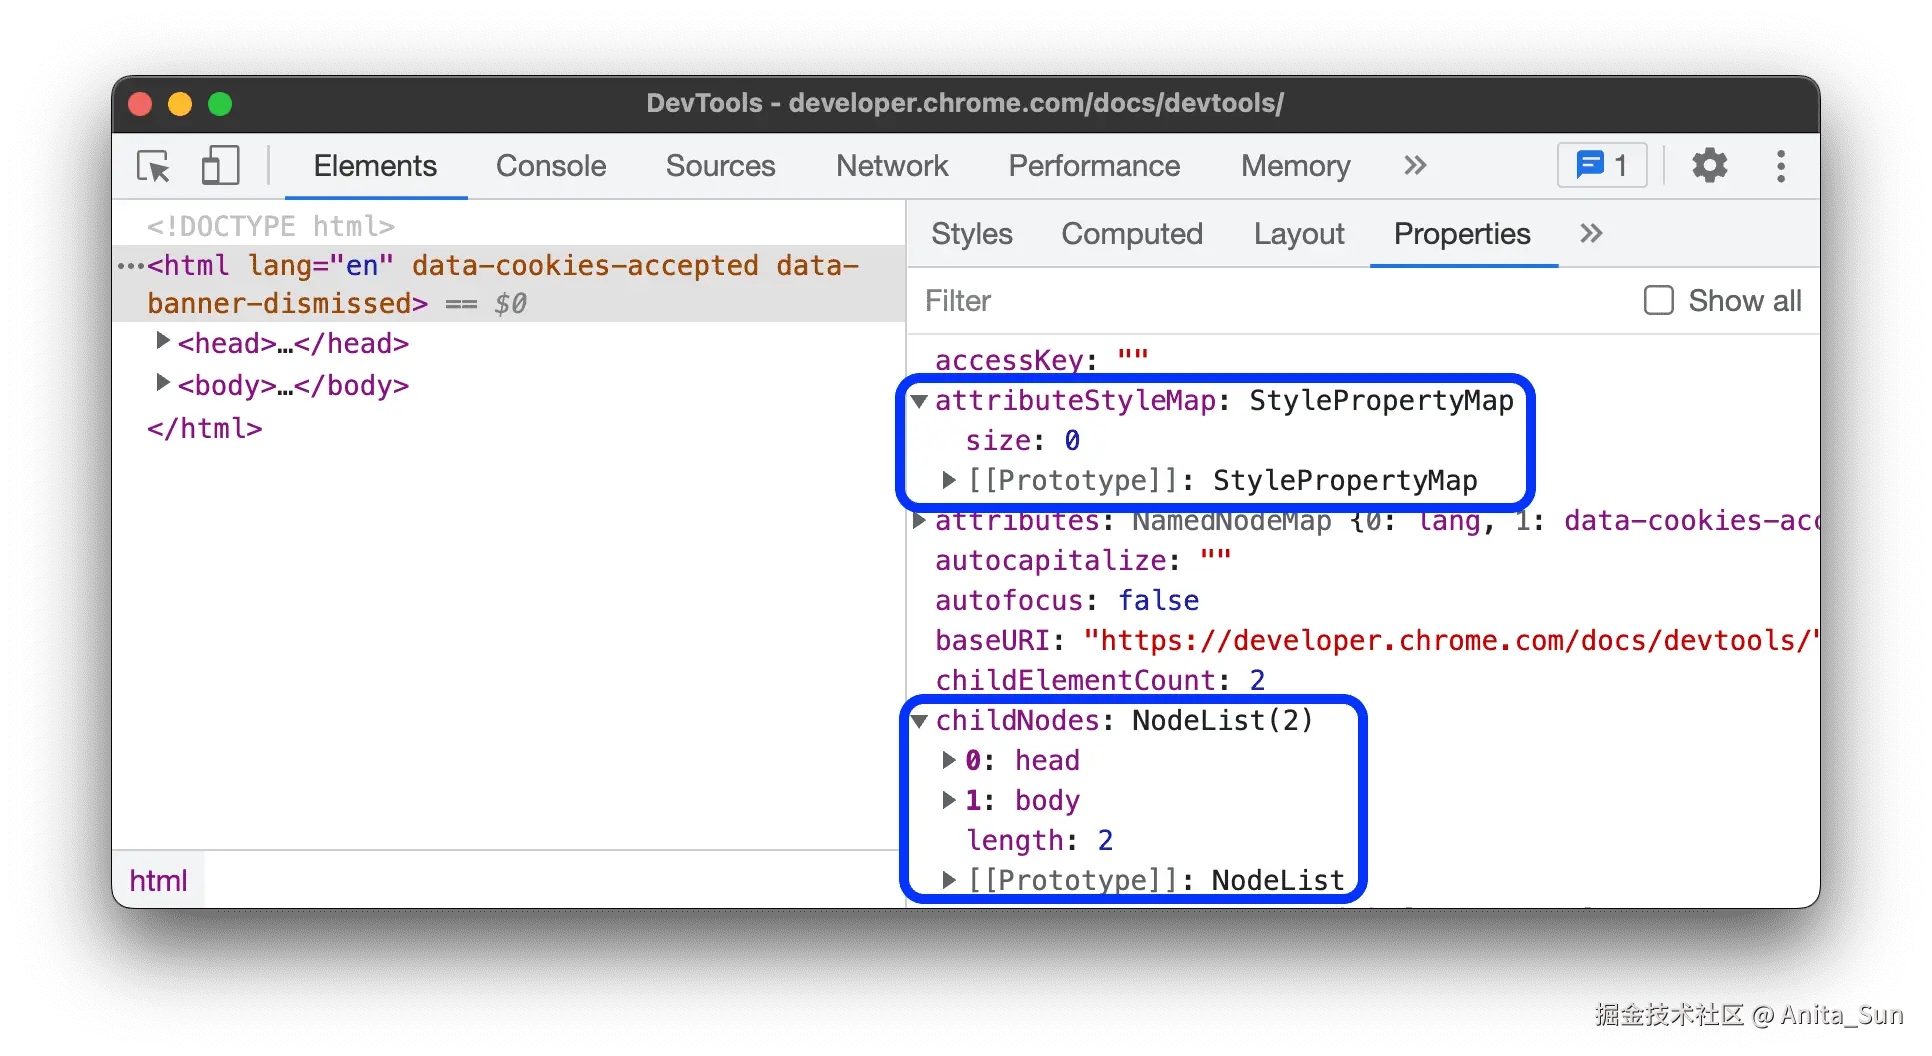Image resolution: width=1932 pixels, height=1056 pixels.
Task: Switch to the Console tab
Action: 551,166
